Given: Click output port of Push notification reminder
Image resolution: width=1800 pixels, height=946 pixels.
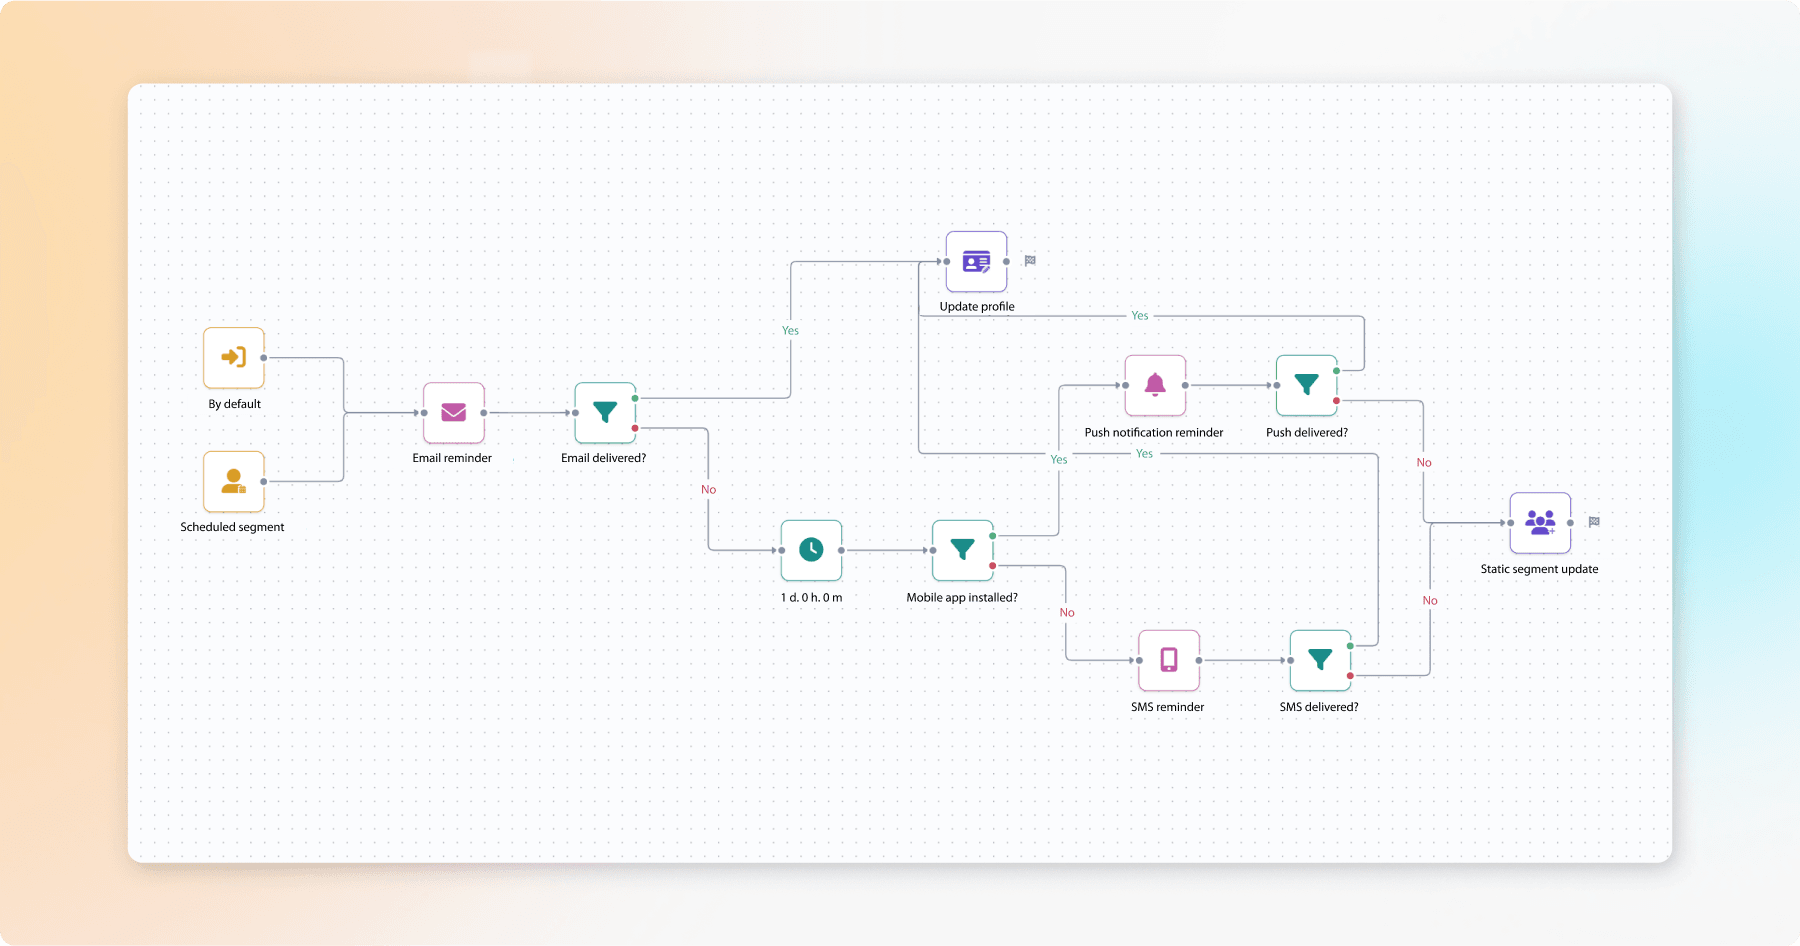Looking at the screenshot, I should tap(1185, 385).
